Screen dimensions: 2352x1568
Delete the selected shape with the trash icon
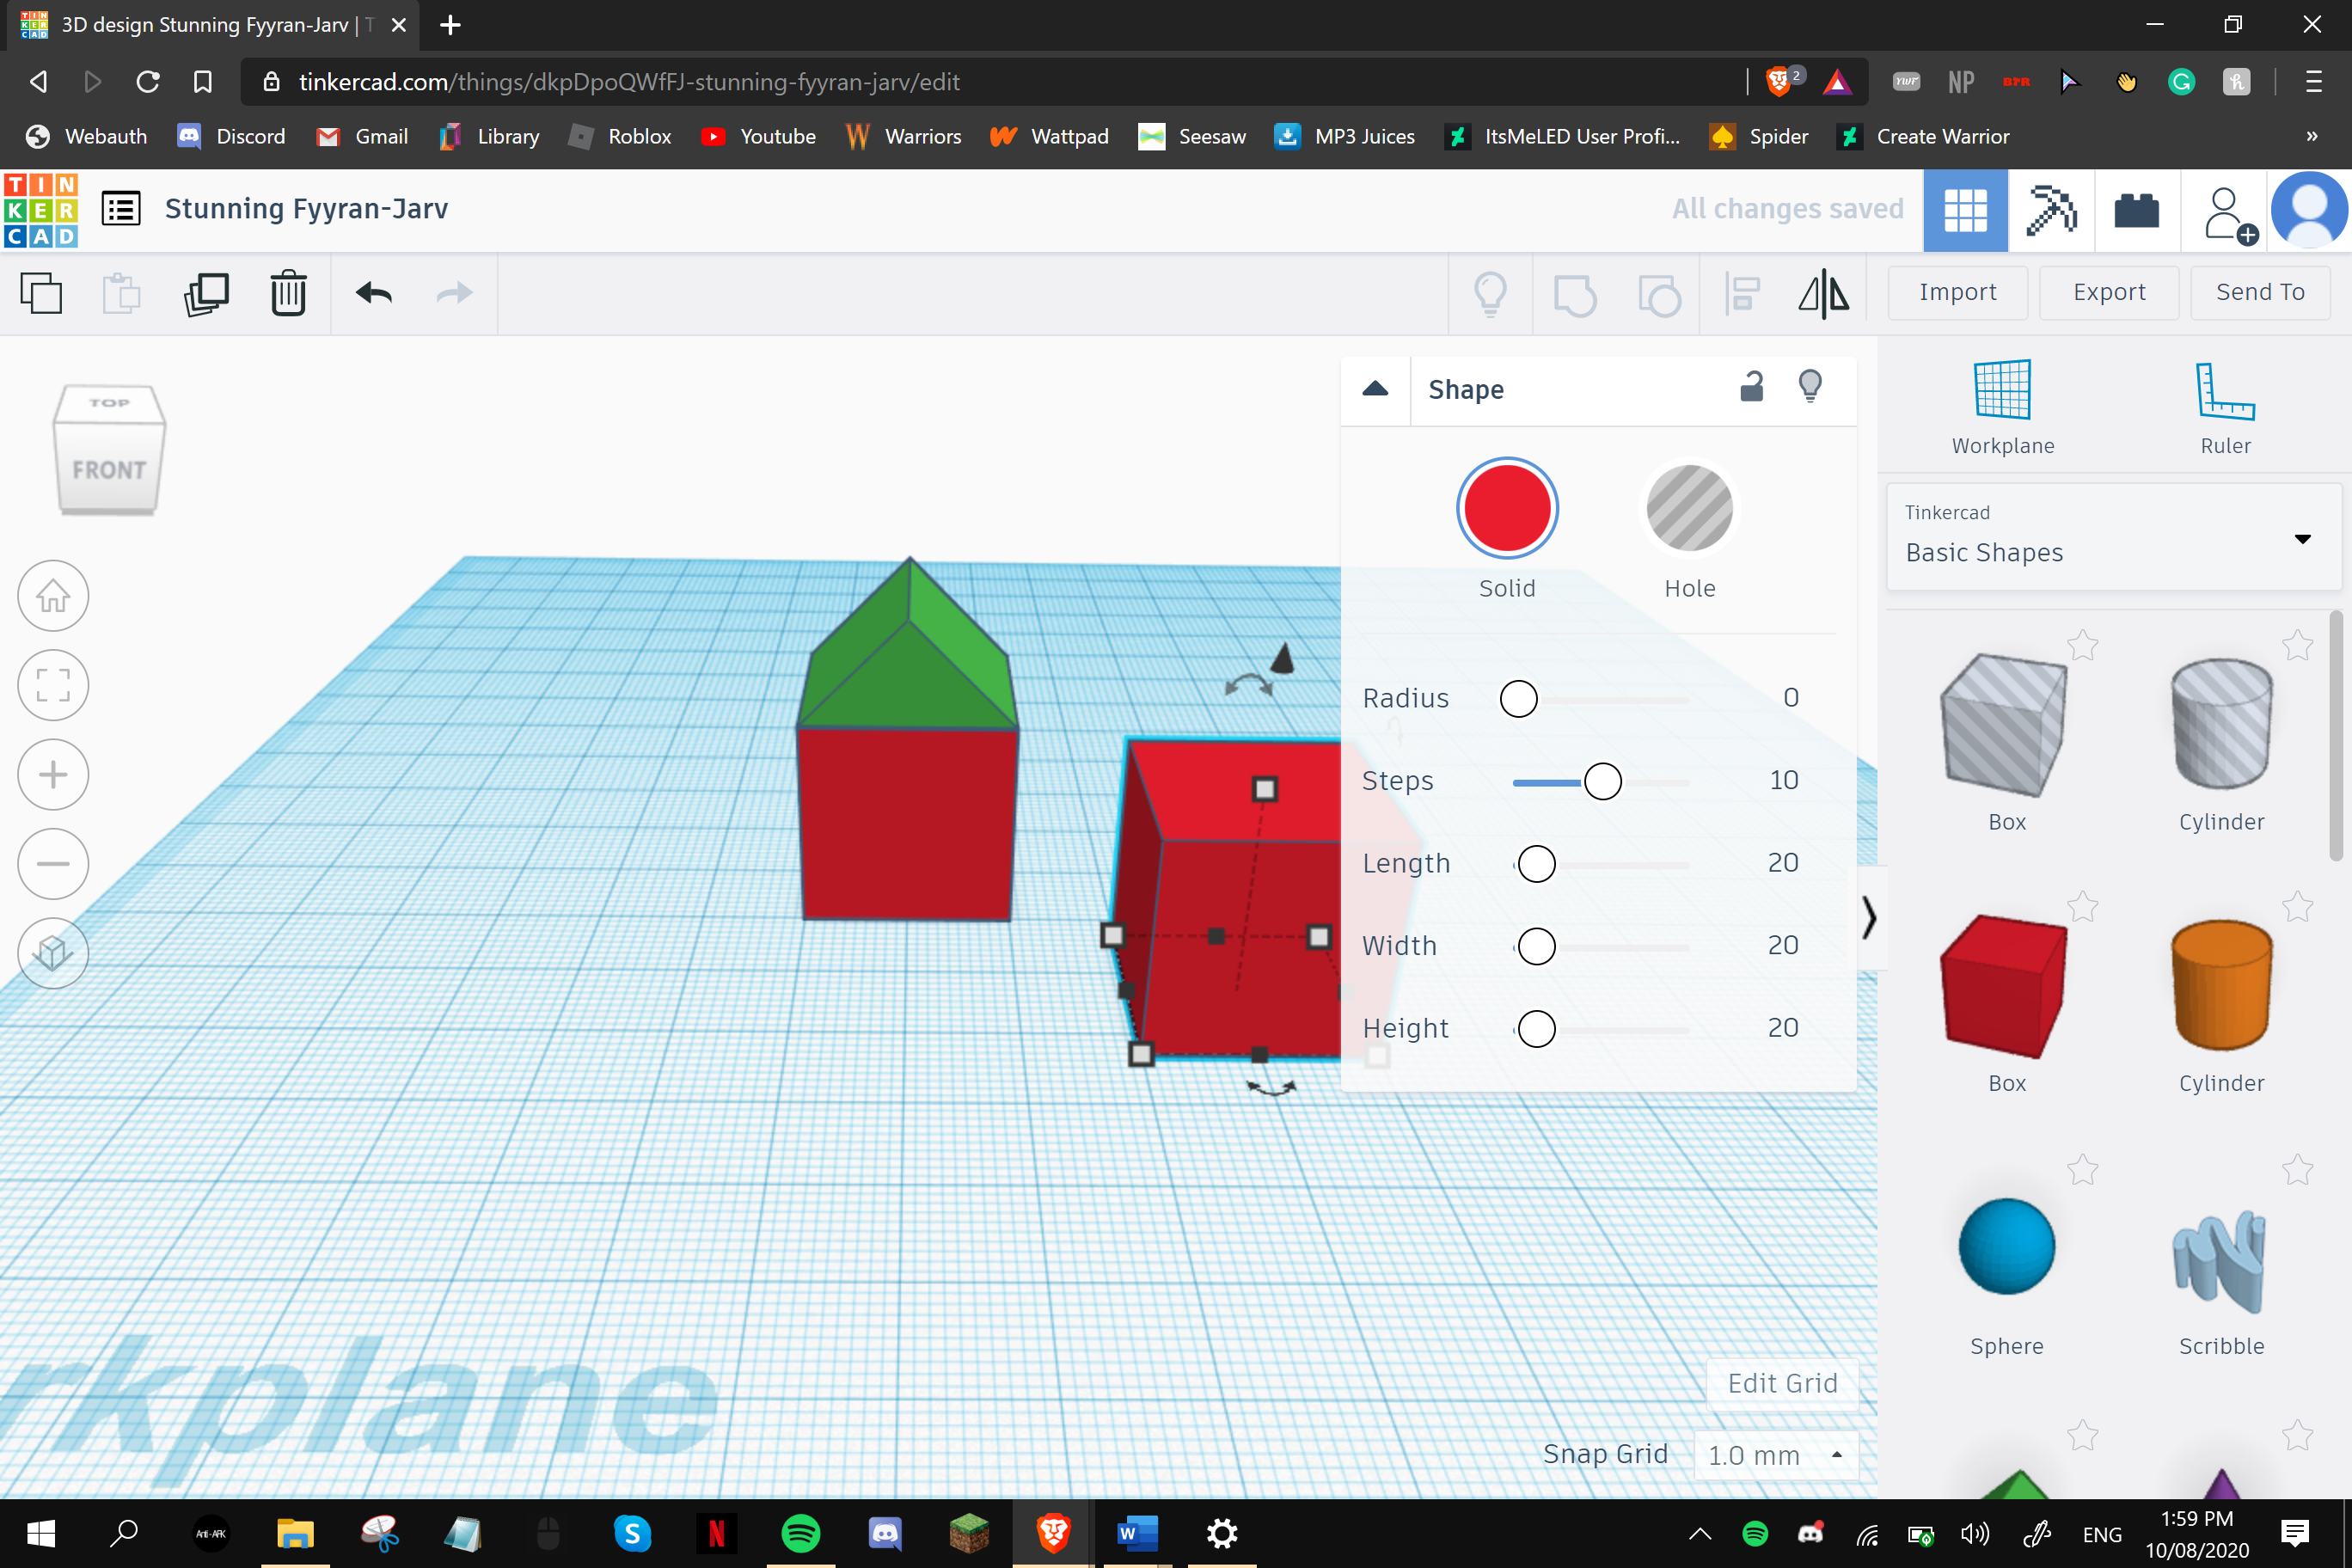point(288,294)
